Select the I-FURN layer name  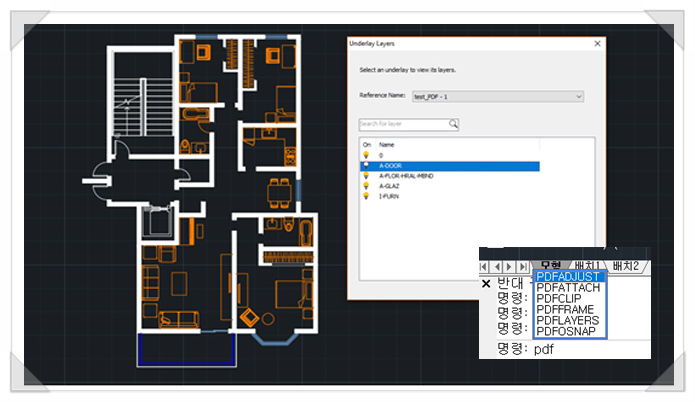[x=389, y=196]
